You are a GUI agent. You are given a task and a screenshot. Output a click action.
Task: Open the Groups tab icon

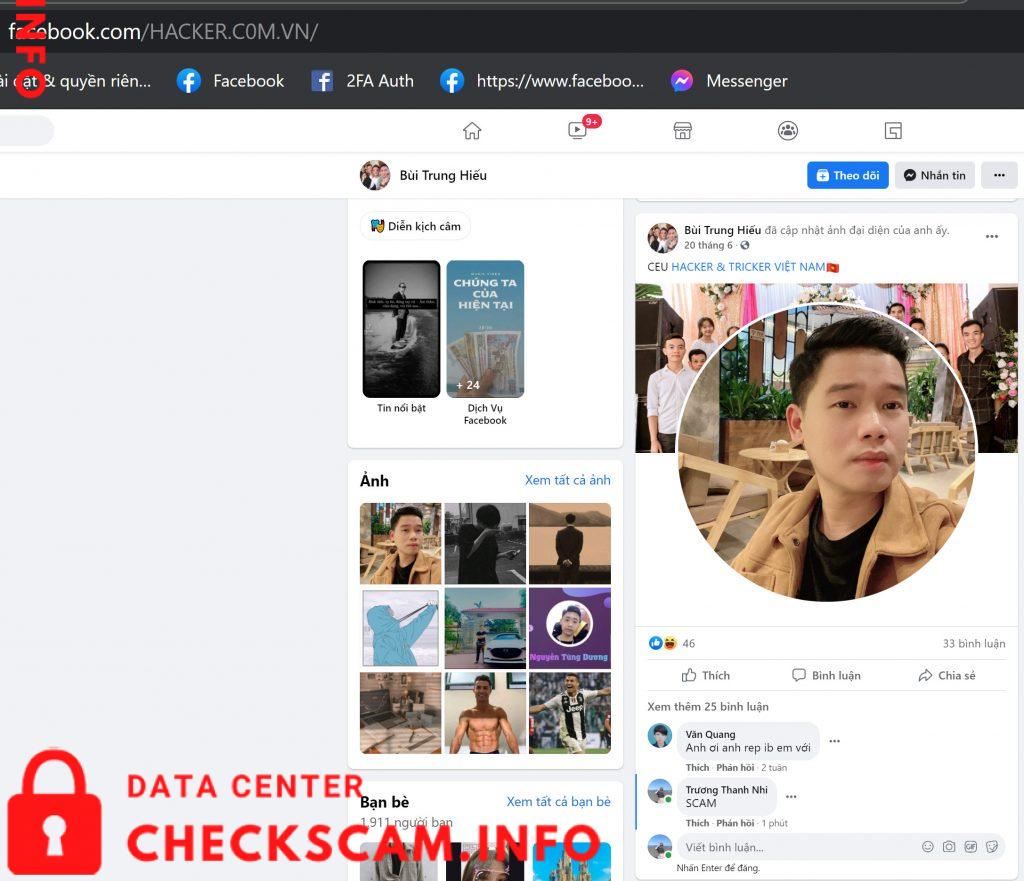[788, 131]
